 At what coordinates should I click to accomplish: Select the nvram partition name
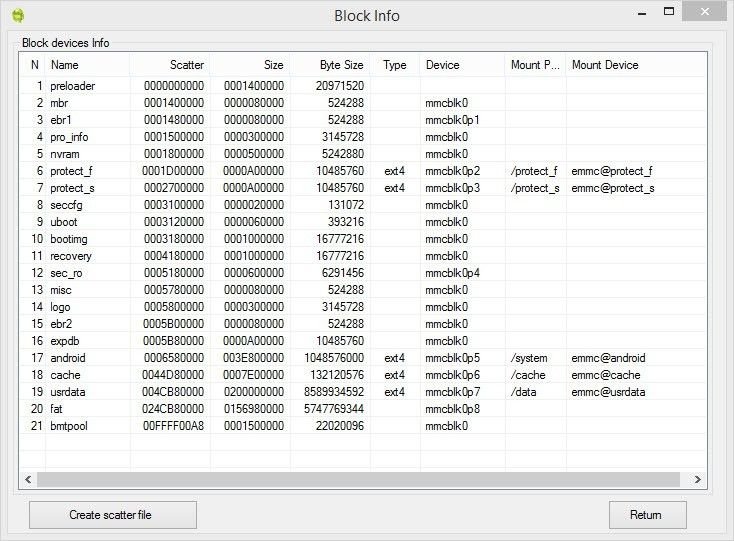click(65, 154)
